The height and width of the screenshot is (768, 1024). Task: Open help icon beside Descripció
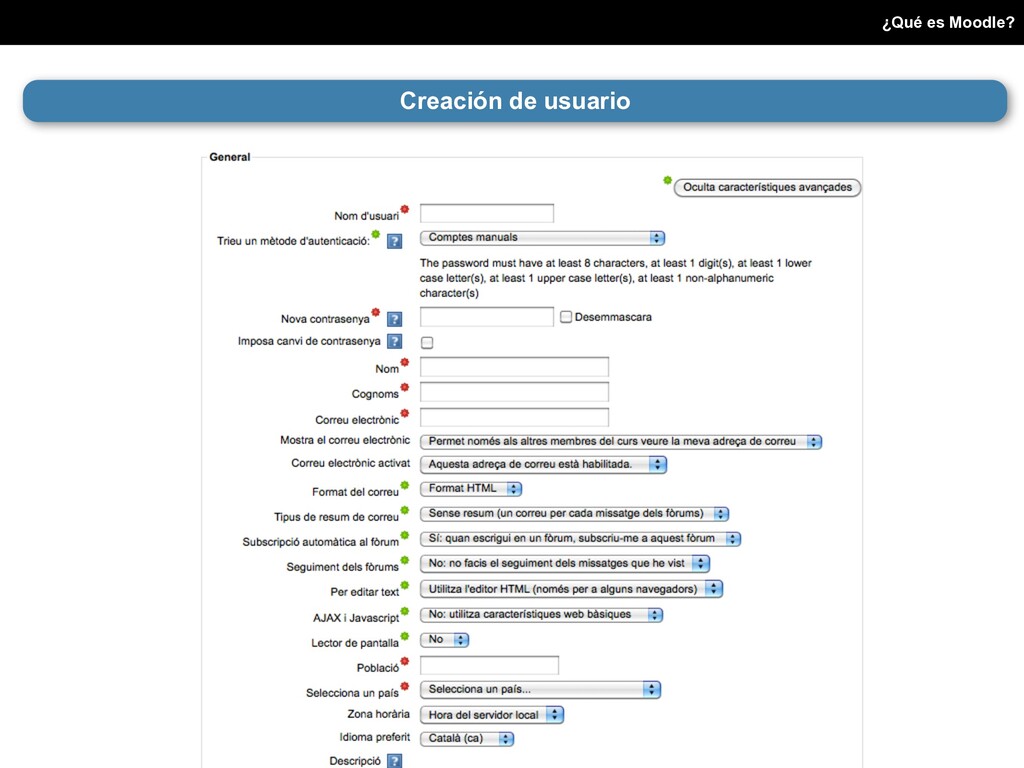click(x=394, y=761)
